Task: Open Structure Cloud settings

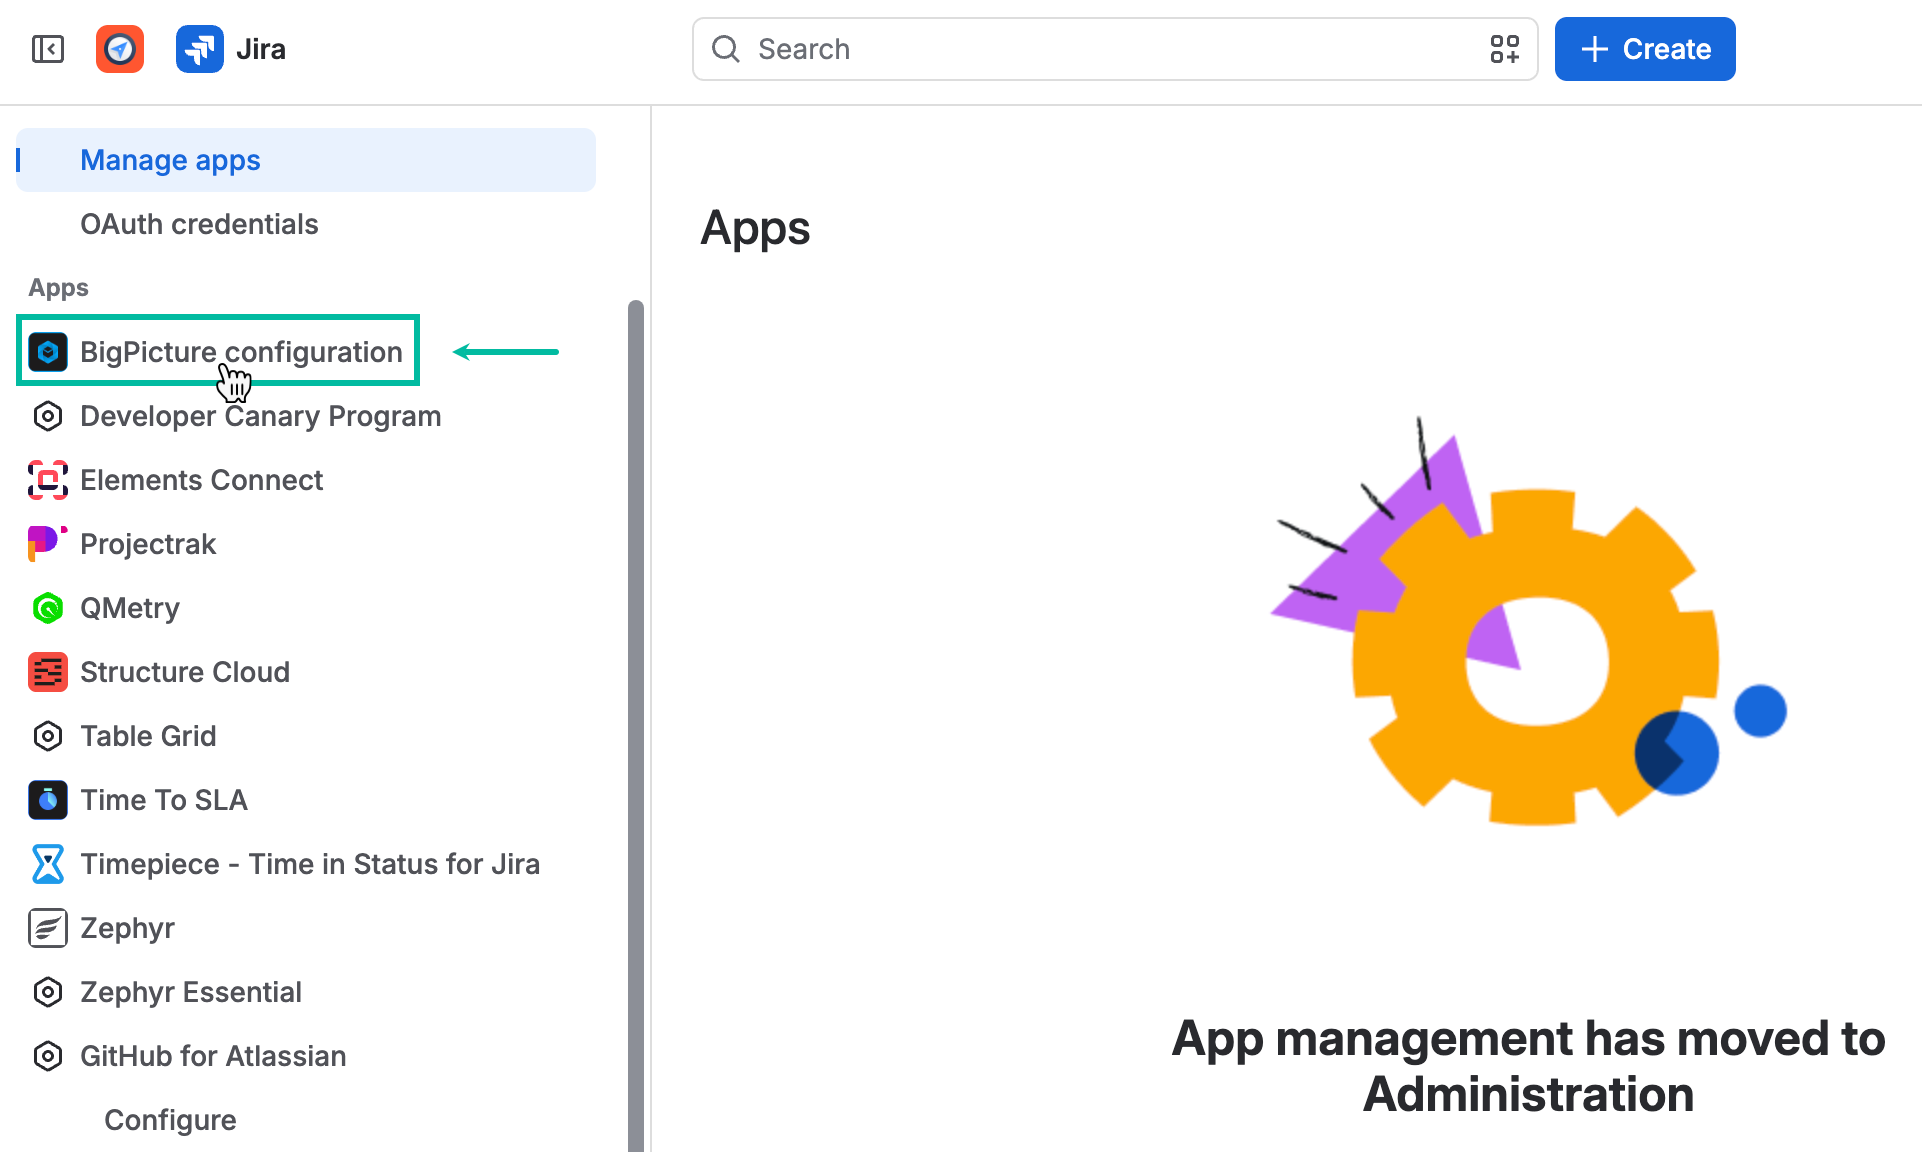Action: tap(185, 672)
